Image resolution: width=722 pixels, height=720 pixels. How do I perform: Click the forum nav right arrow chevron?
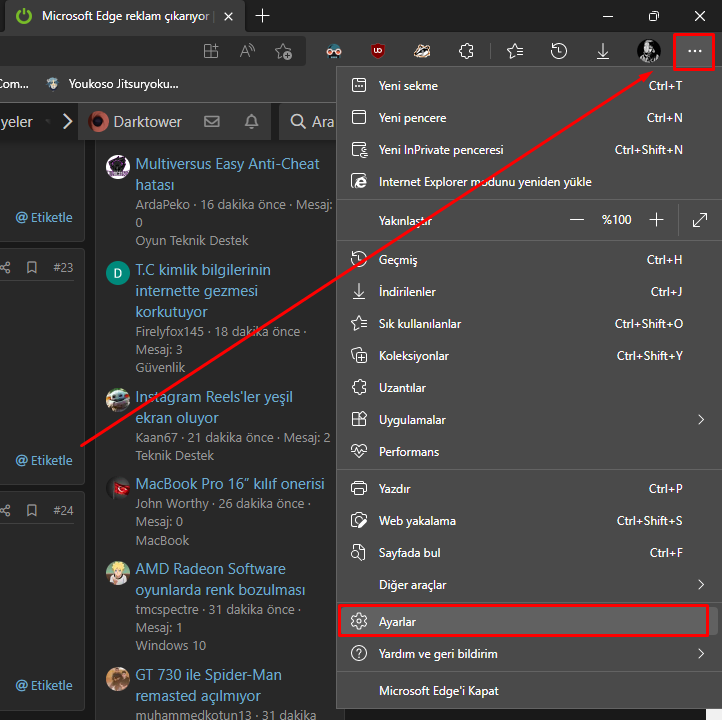[68, 122]
